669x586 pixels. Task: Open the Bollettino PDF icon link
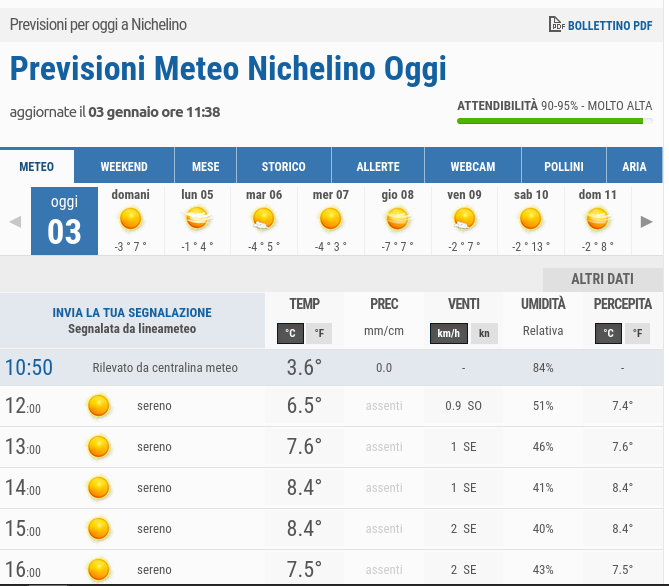[x=557, y=25]
